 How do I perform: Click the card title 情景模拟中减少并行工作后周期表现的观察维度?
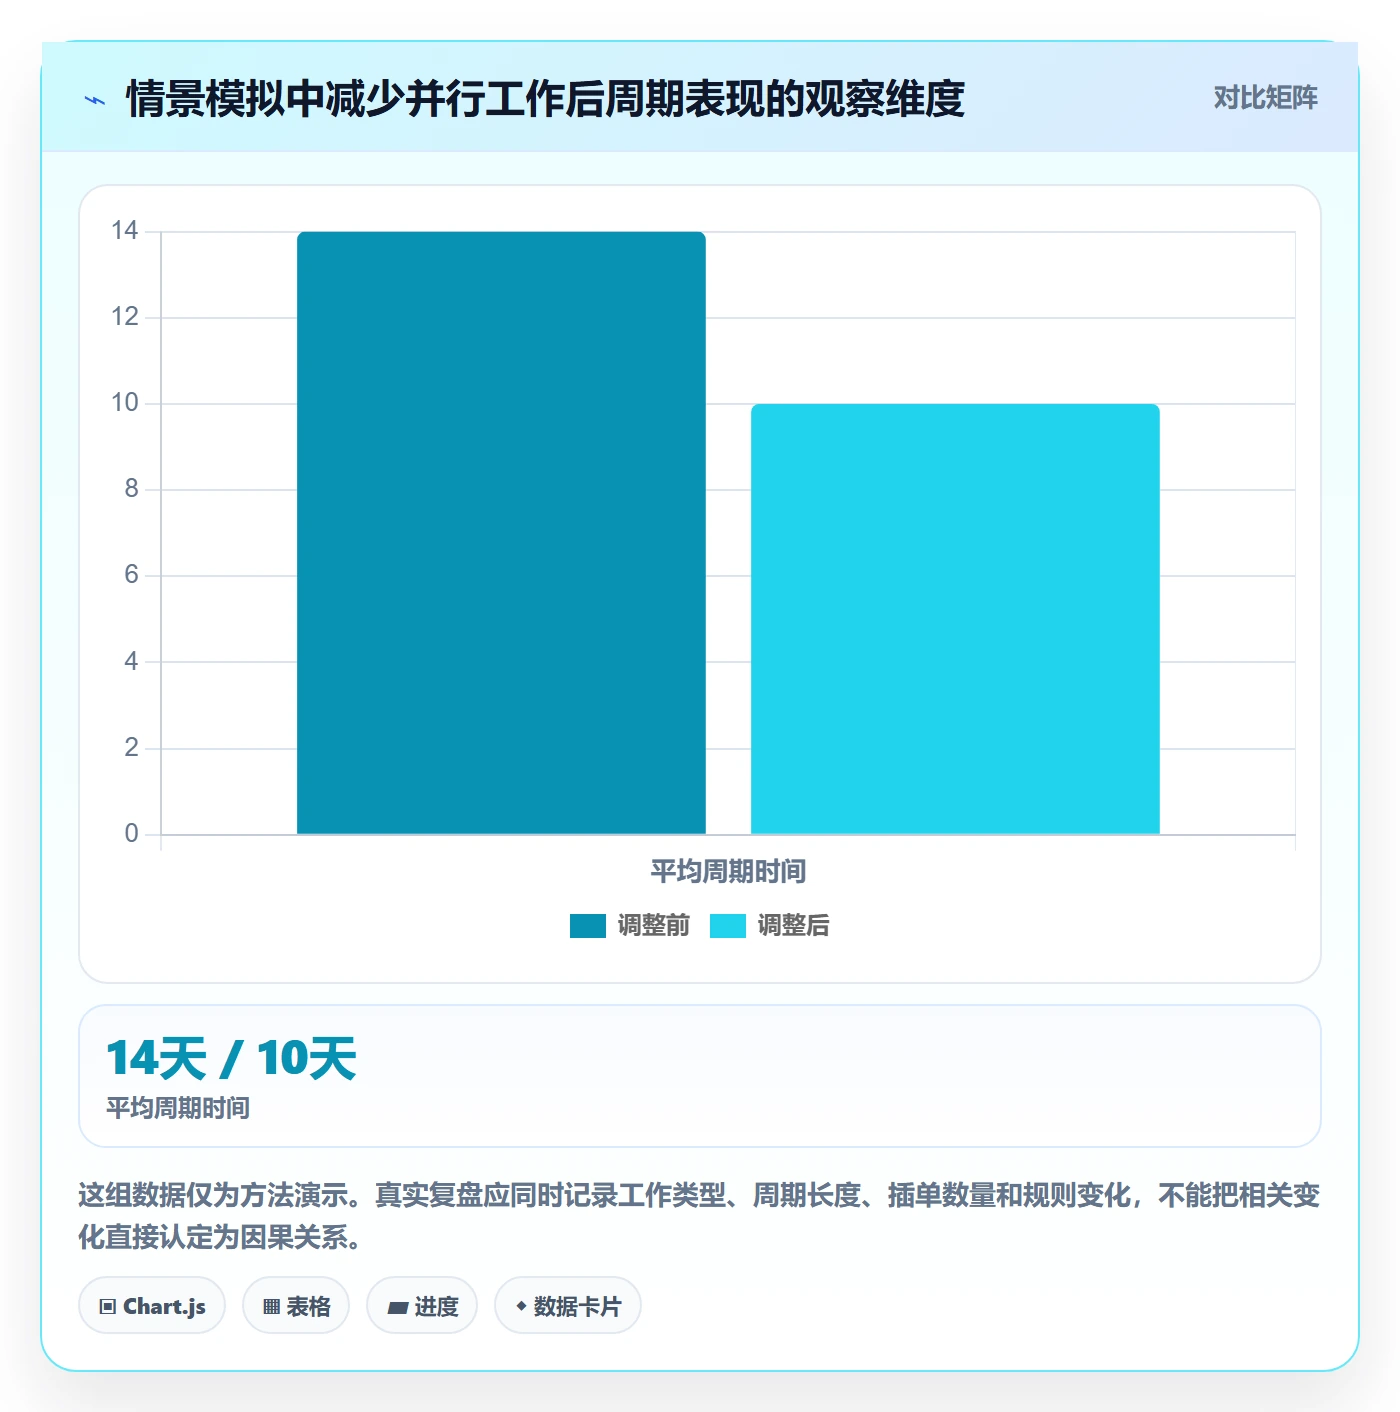pos(545,99)
